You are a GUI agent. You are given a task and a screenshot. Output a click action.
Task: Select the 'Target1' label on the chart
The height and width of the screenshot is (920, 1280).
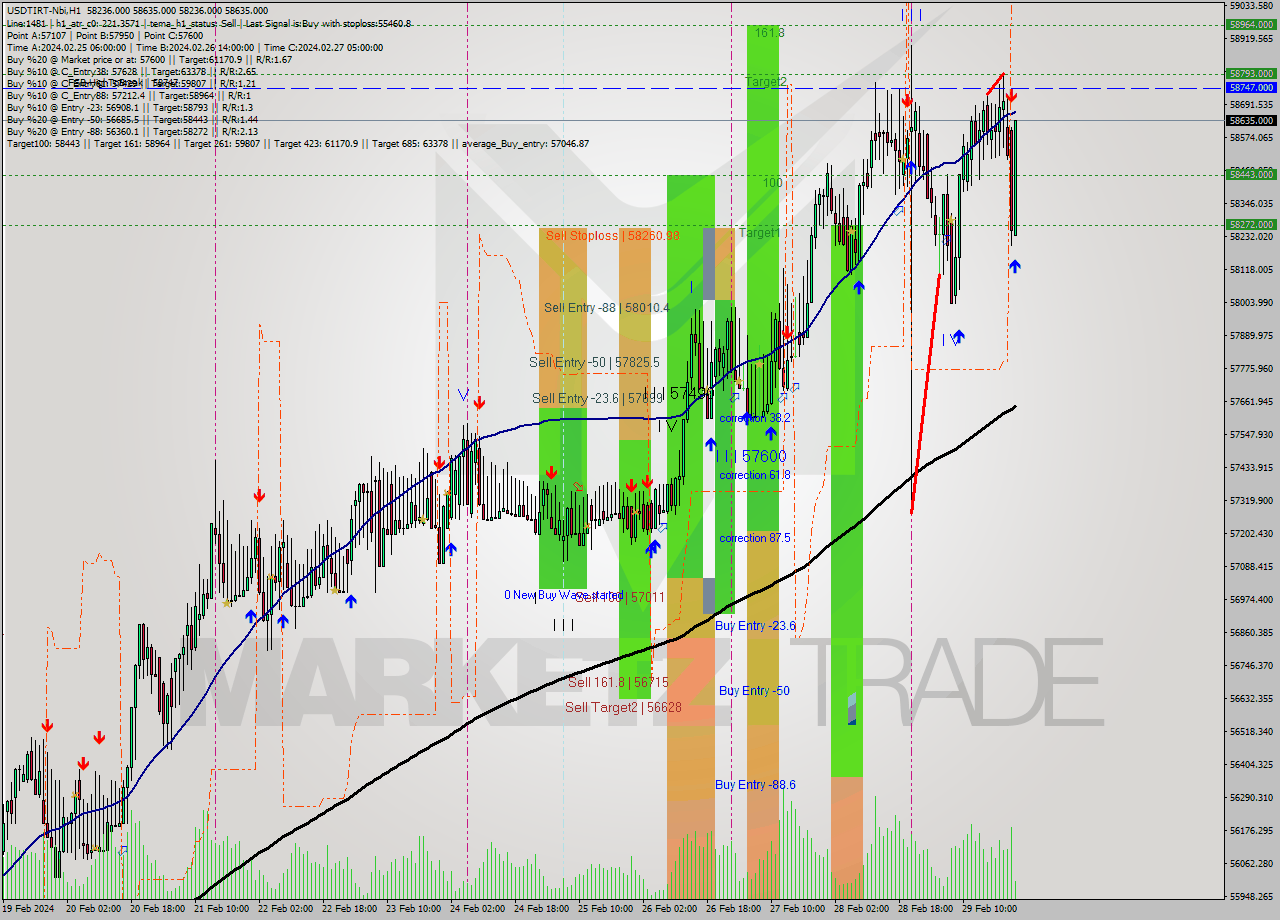coord(759,233)
